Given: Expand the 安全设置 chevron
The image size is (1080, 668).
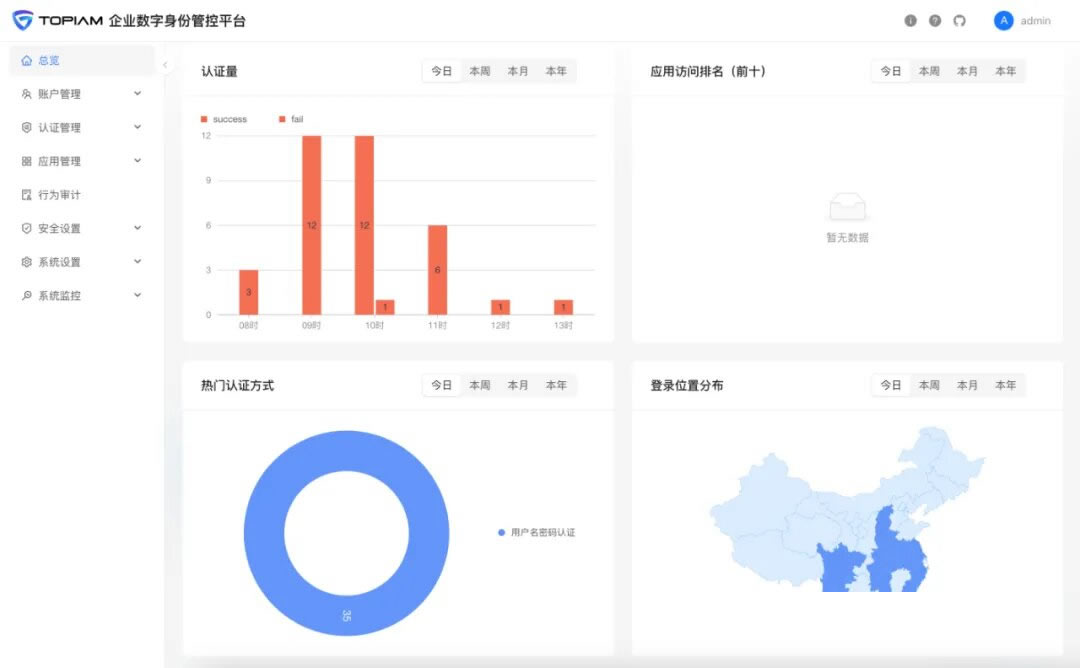Looking at the screenshot, I should point(138,227).
